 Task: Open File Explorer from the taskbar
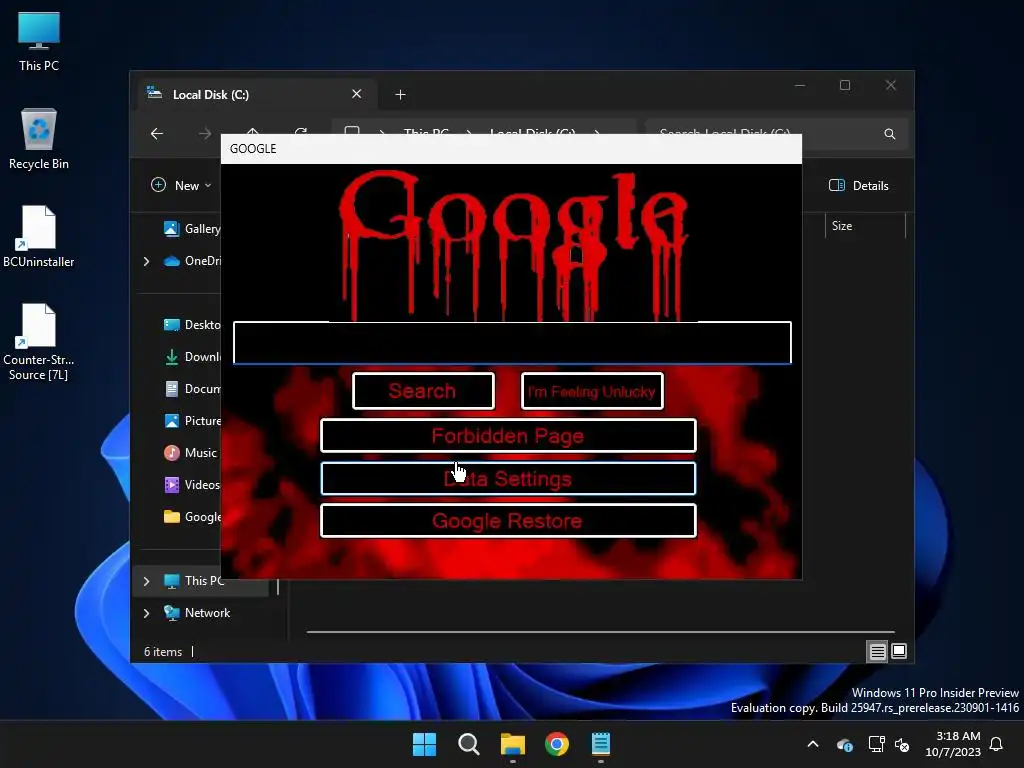click(513, 744)
